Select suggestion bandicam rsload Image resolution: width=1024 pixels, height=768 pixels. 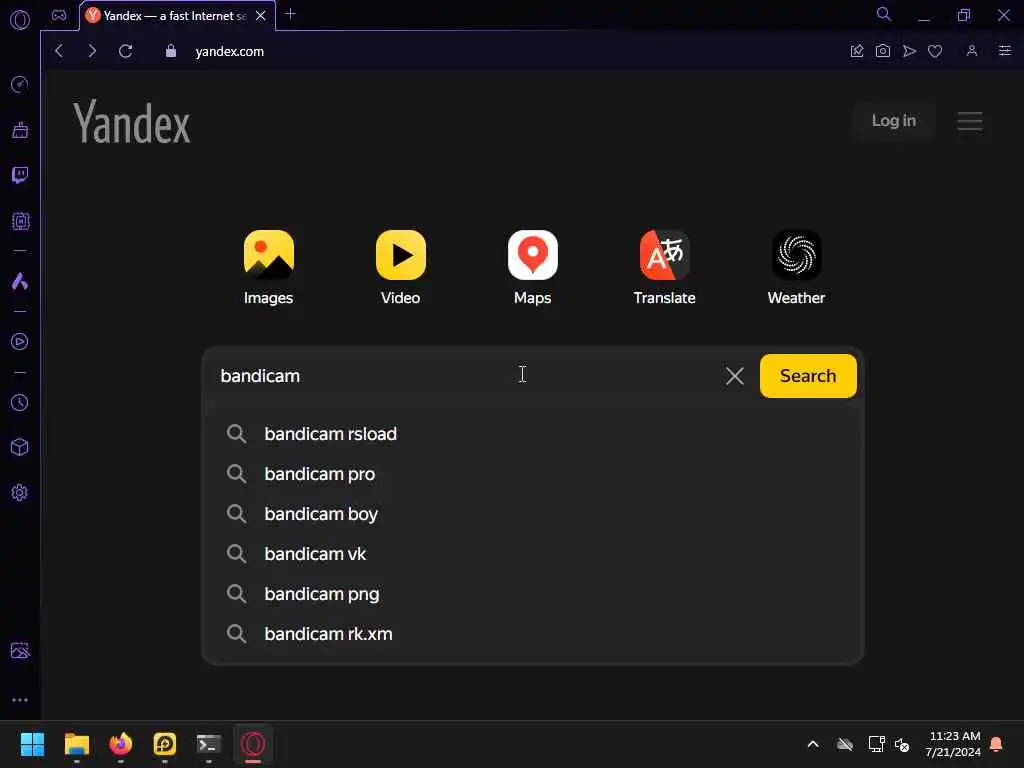[x=532, y=434]
